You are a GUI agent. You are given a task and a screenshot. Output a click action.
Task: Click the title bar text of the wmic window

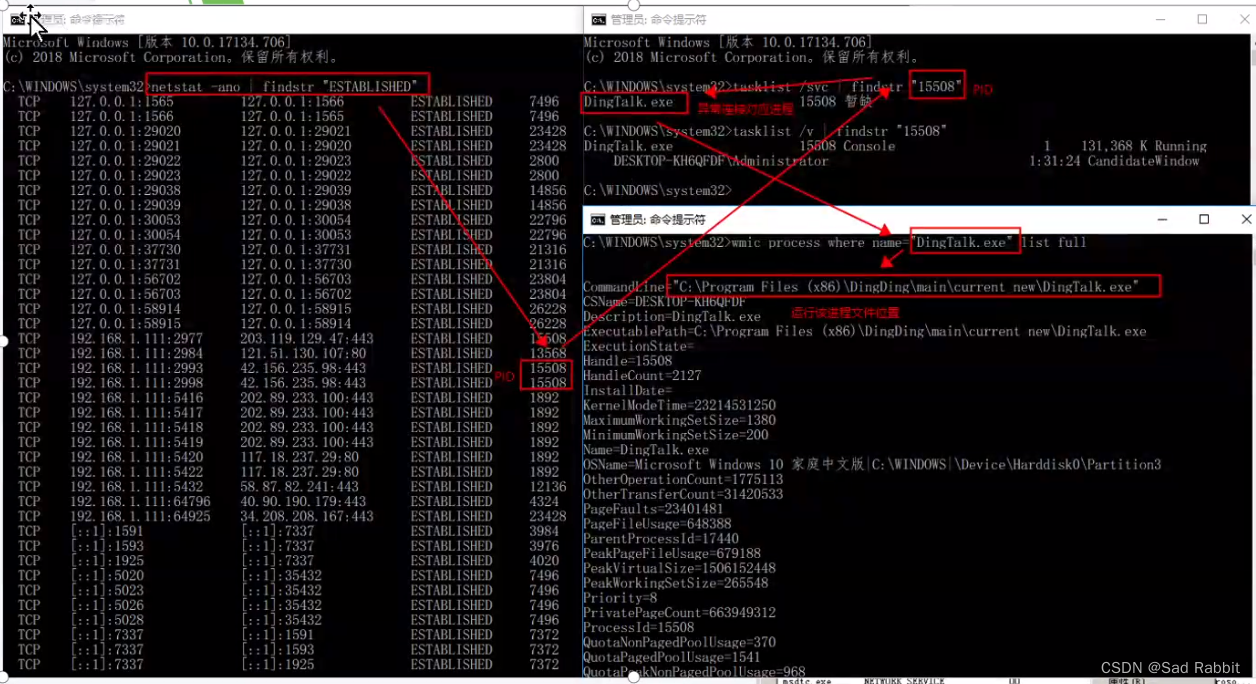click(658, 219)
